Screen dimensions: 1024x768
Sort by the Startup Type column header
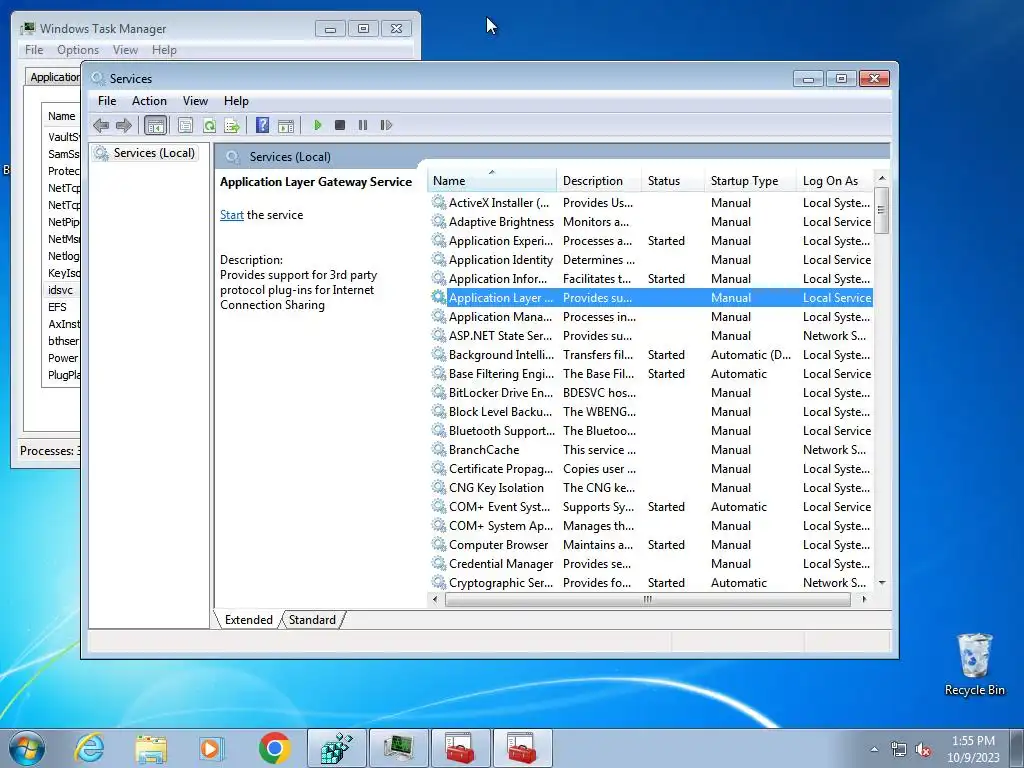750,181
